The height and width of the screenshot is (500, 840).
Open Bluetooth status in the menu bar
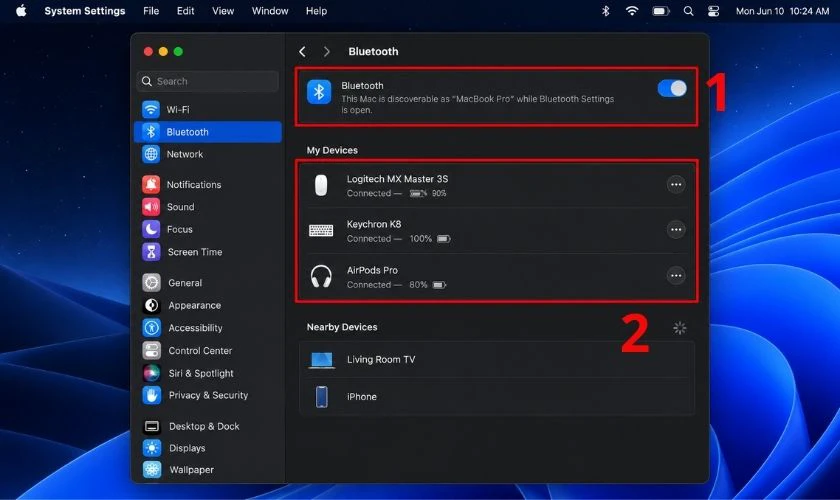click(x=605, y=11)
